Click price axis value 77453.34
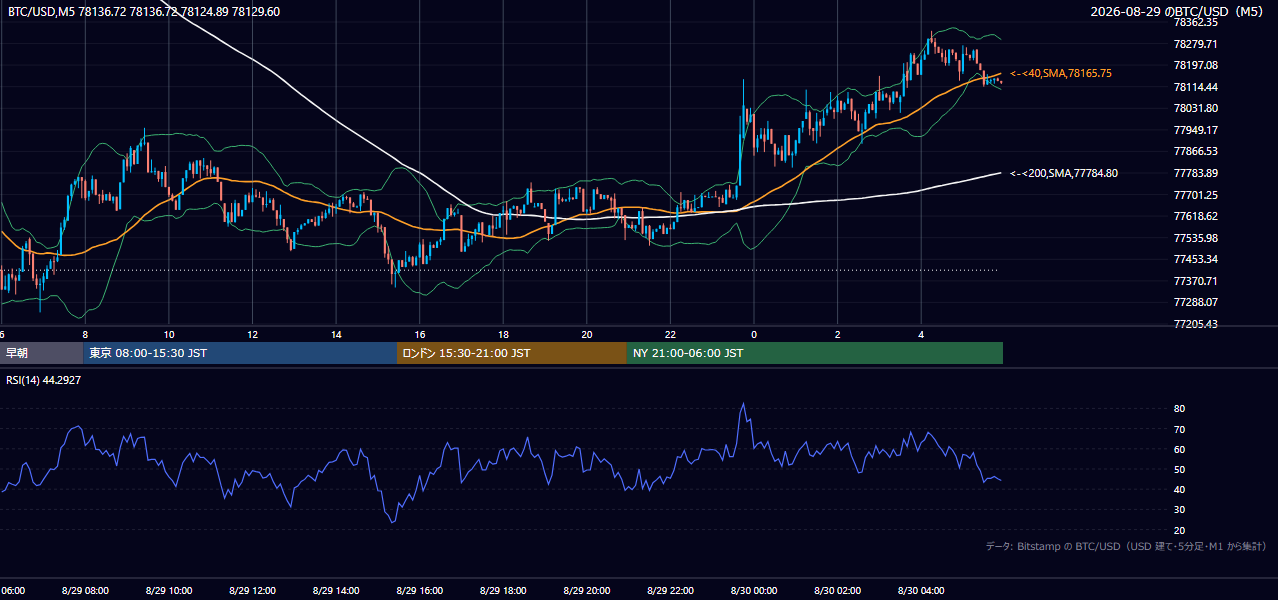 [1195, 259]
